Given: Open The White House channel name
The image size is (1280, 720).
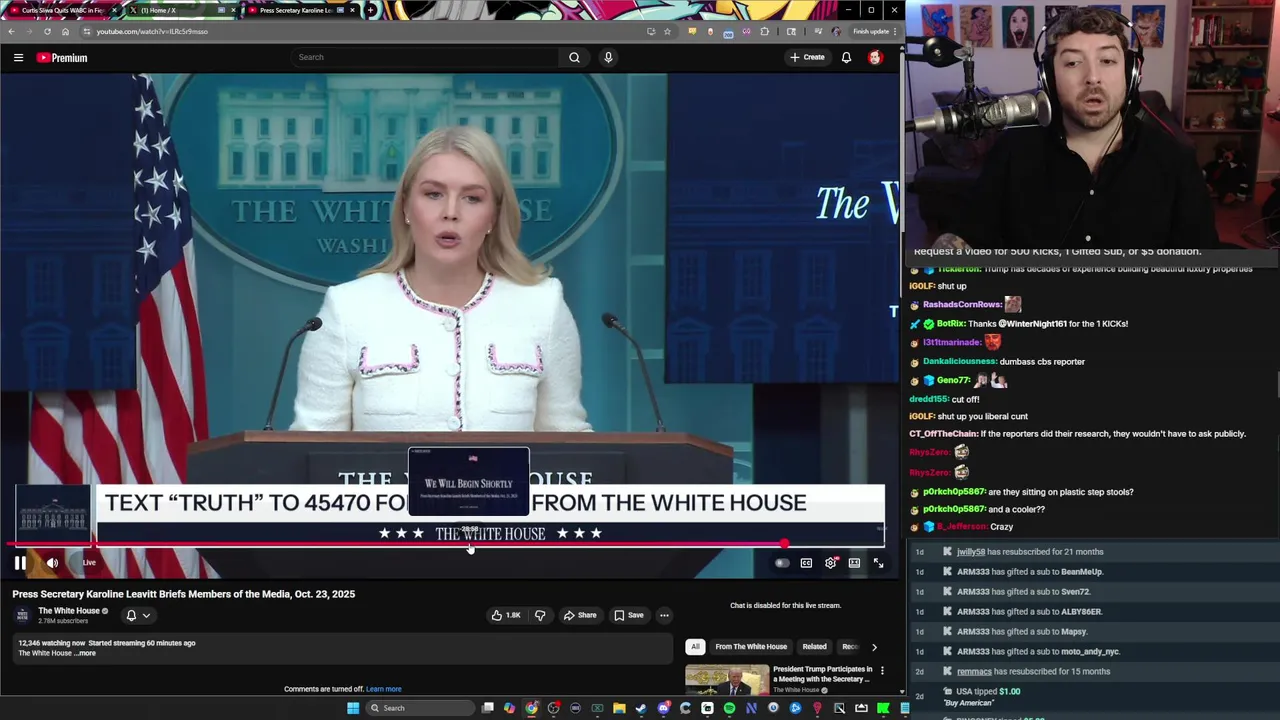Looking at the screenshot, I should [69, 611].
